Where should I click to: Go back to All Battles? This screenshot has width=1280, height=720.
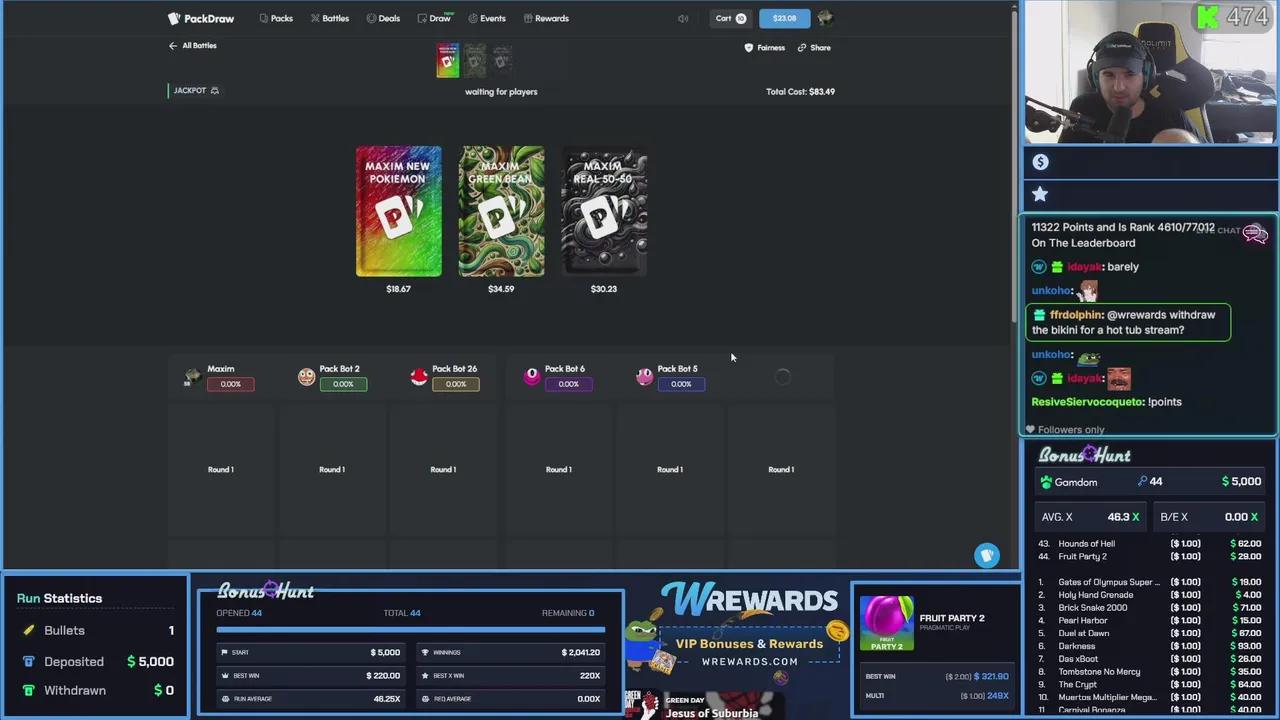pos(192,45)
